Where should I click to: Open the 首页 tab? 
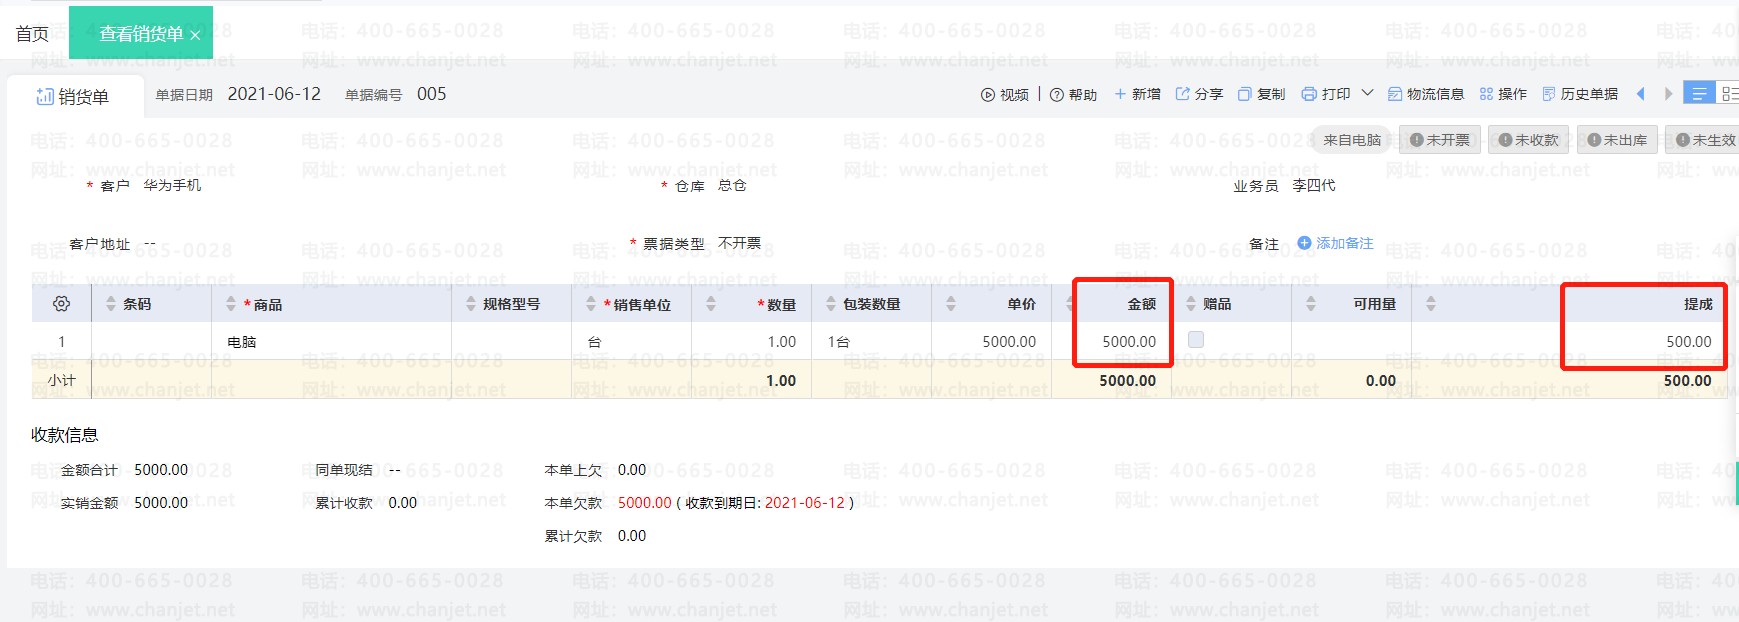point(32,34)
